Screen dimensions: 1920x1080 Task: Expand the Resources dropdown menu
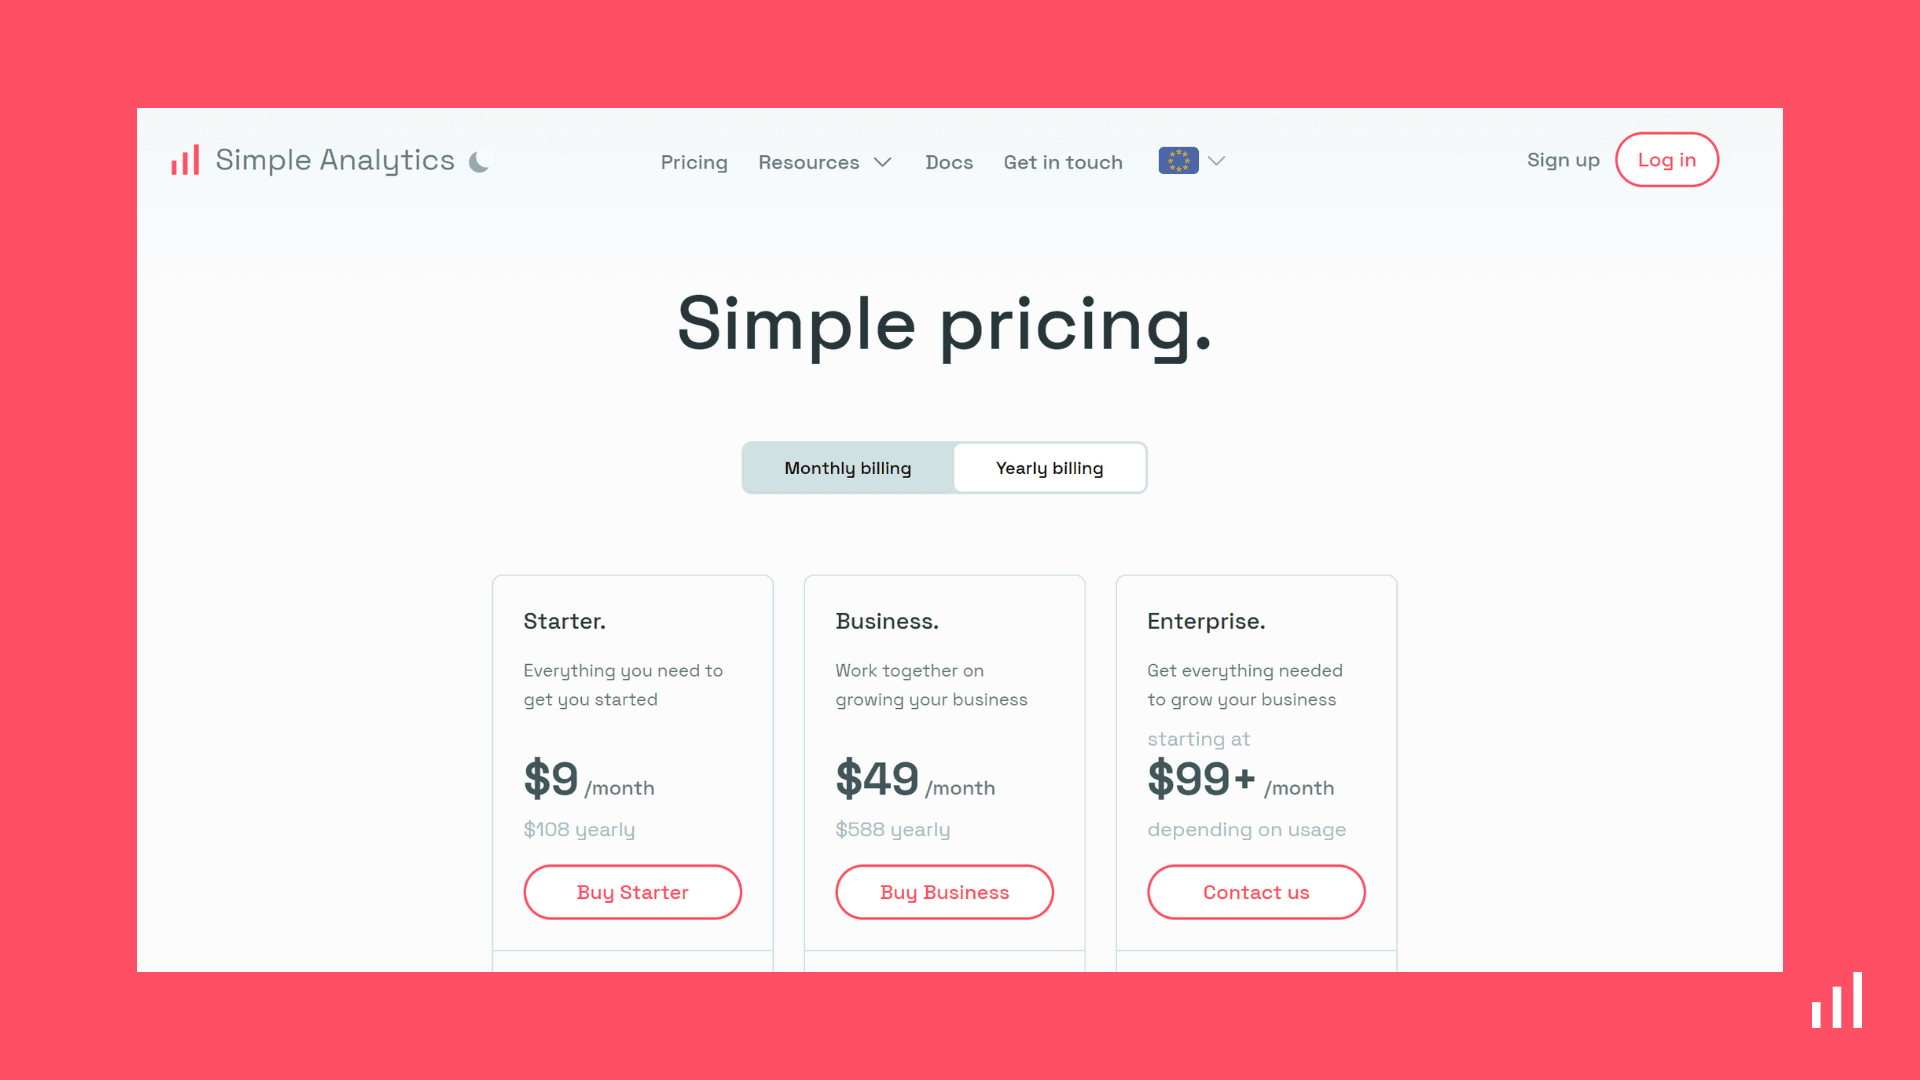coord(825,161)
